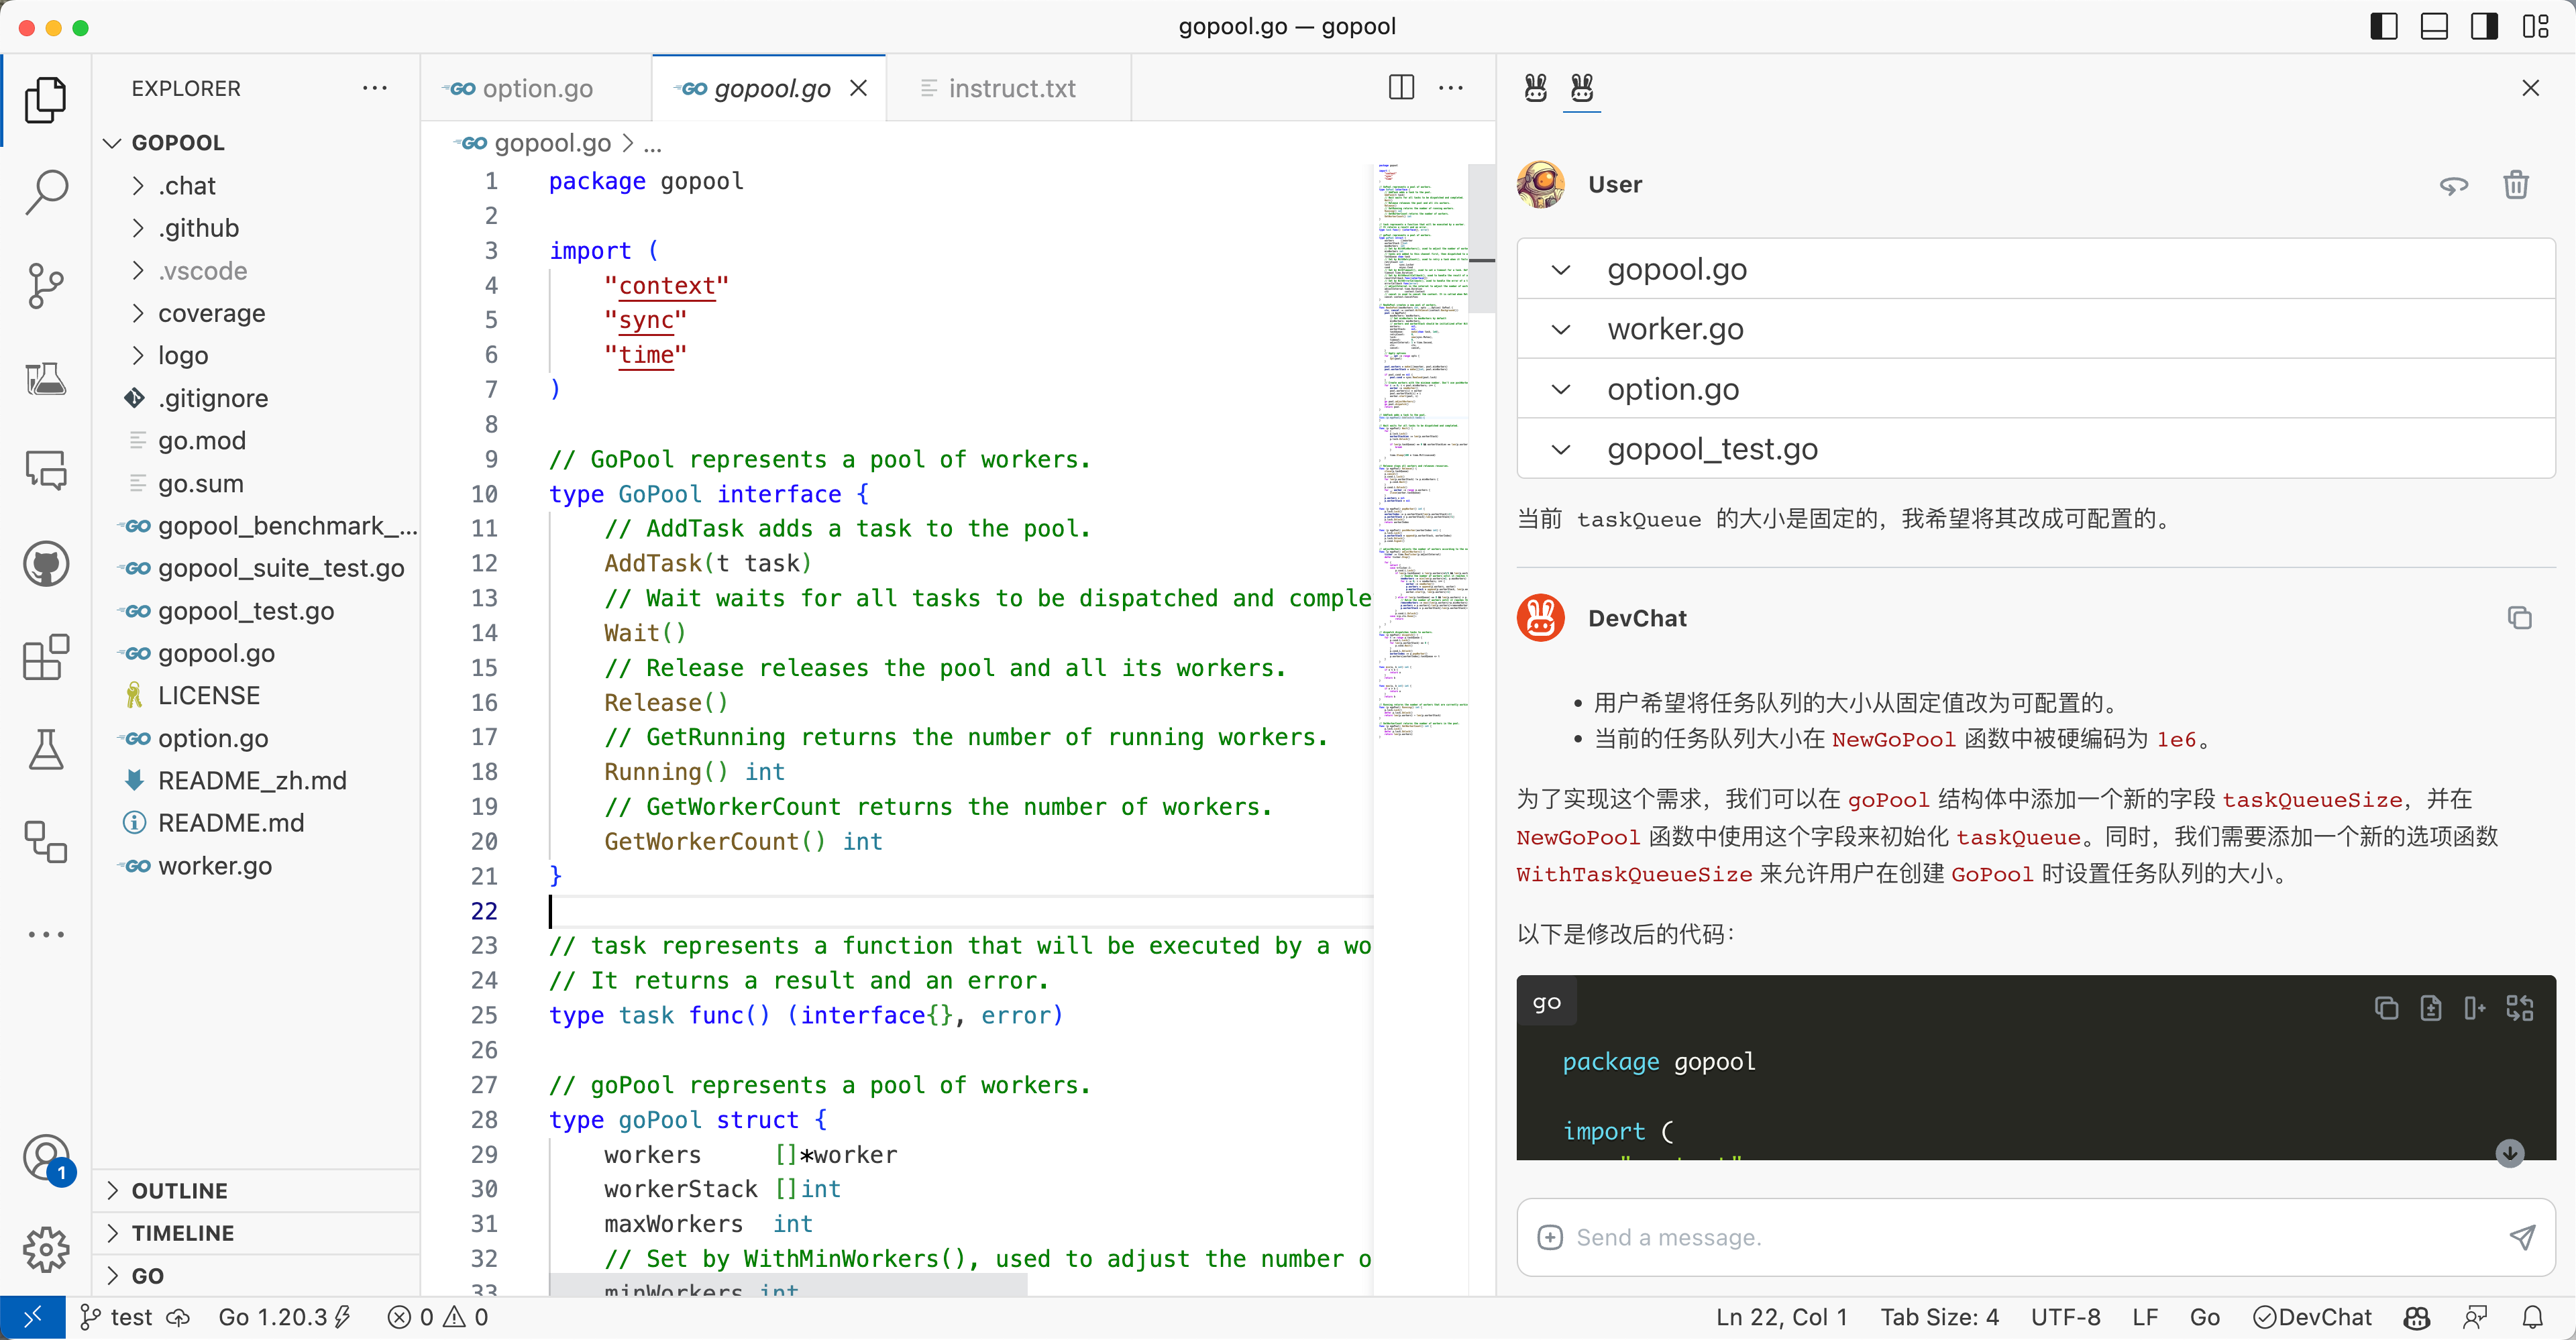Open worker.go from the explorer
2576x1340 pixels.
(x=214, y=865)
